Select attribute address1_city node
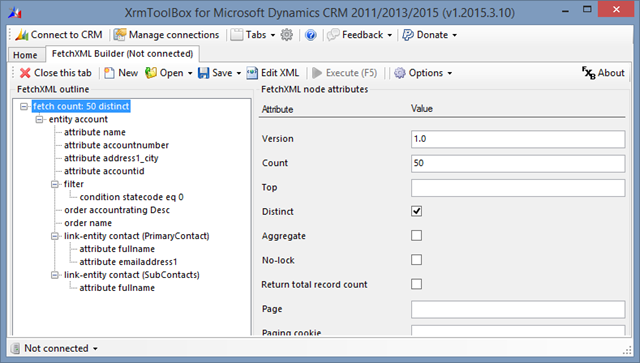This screenshot has width=640, height=363. pyautogui.click(x=111, y=158)
